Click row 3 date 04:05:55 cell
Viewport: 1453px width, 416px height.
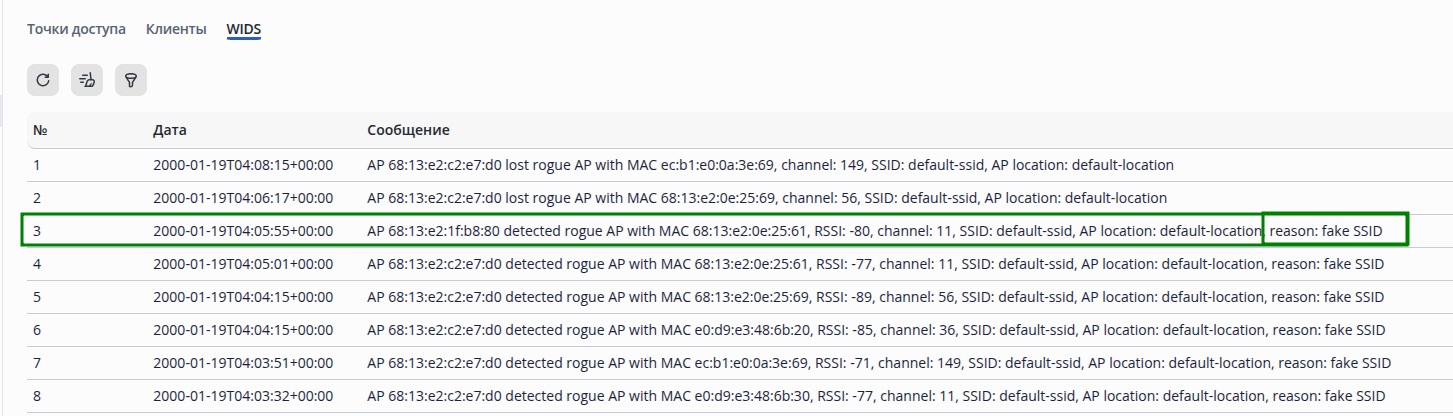(x=243, y=231)
